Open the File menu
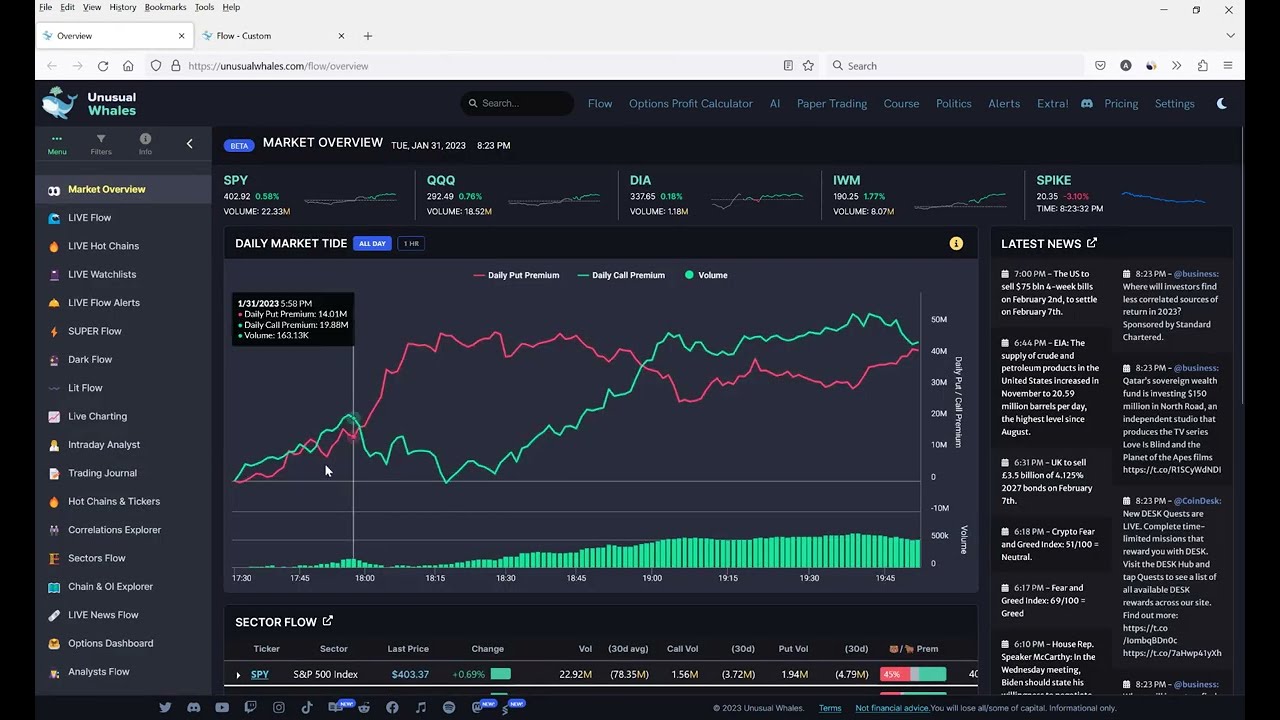This screenshot has width=1280, height=720. click(45, 7)
